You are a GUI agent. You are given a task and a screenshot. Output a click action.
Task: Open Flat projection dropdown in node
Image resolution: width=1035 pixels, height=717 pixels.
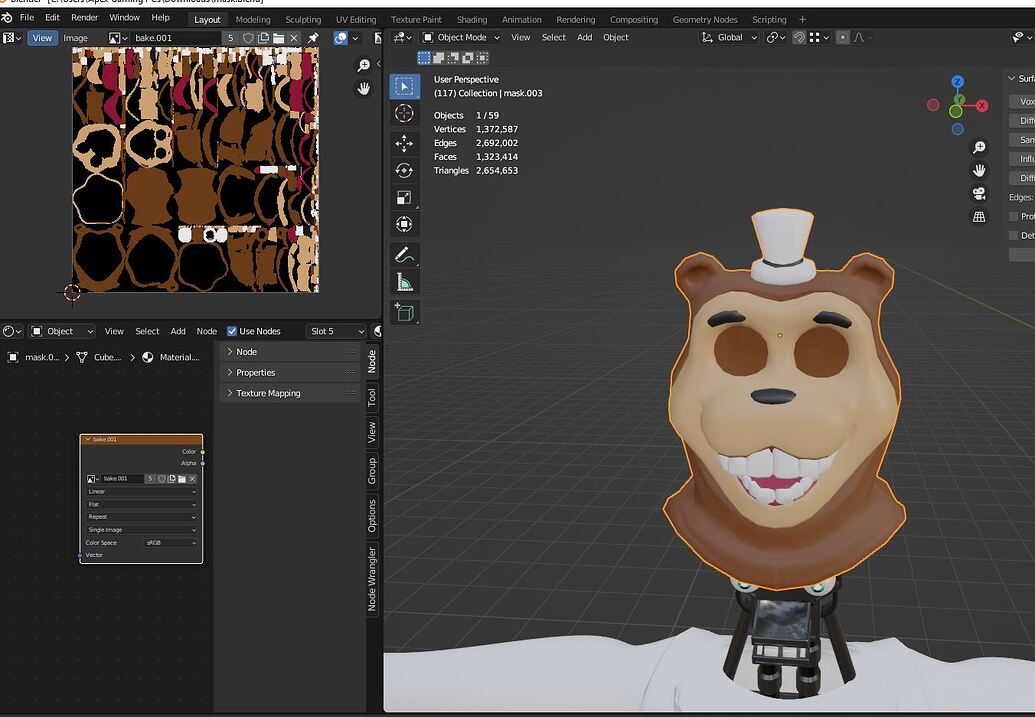pos(141,504)
